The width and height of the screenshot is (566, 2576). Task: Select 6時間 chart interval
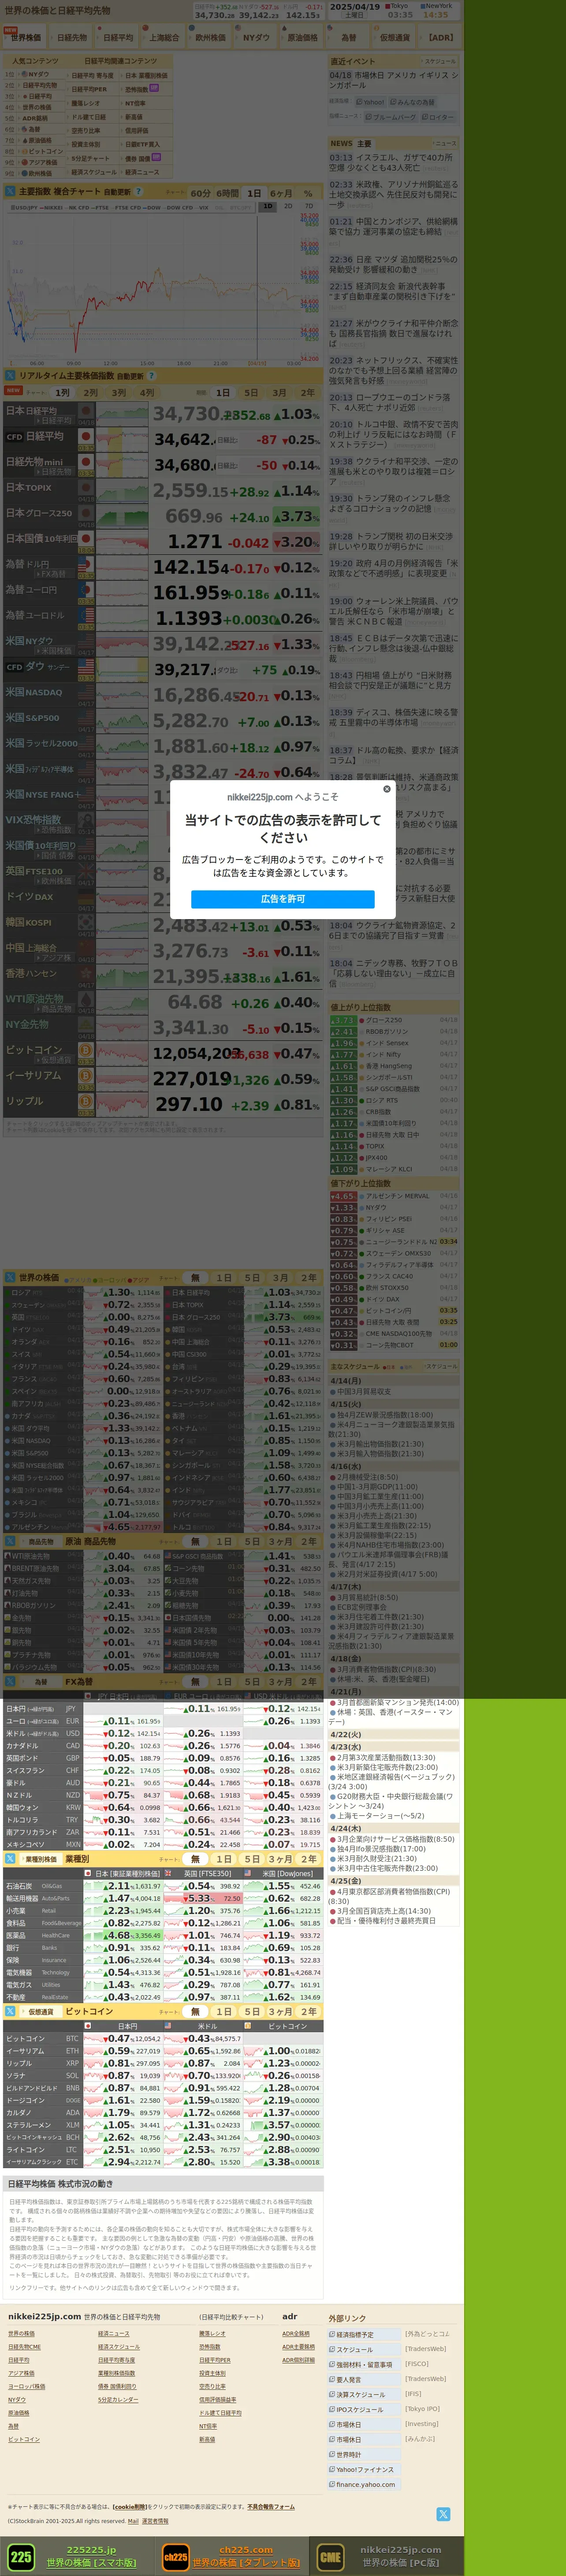click(228, 193)
